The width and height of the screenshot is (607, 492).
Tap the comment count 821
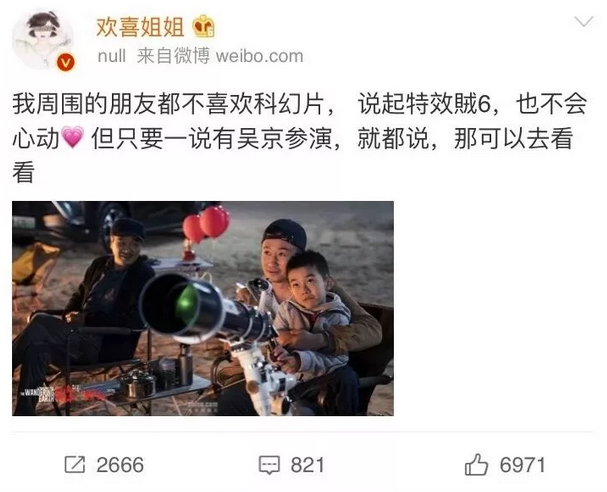click(x=307, y=465)
